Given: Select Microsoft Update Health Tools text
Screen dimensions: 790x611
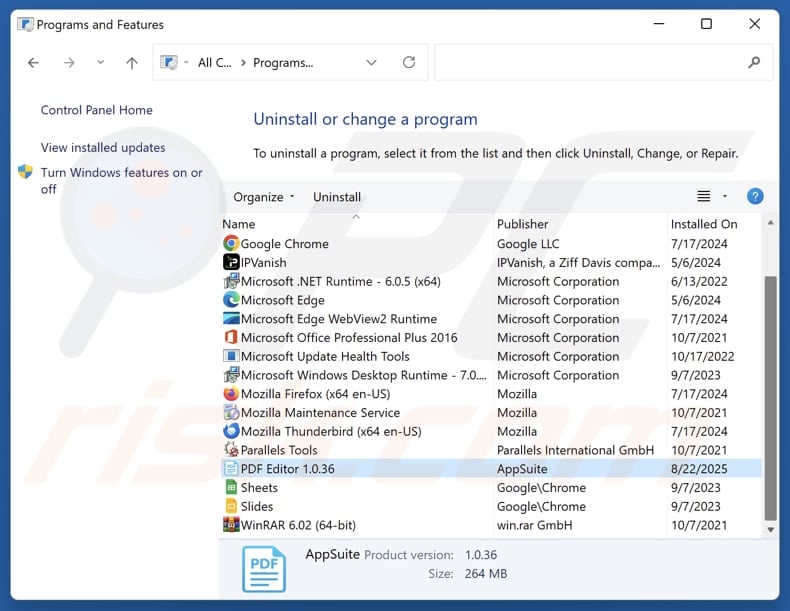Looking at the screenshot, I should (325, 356).
